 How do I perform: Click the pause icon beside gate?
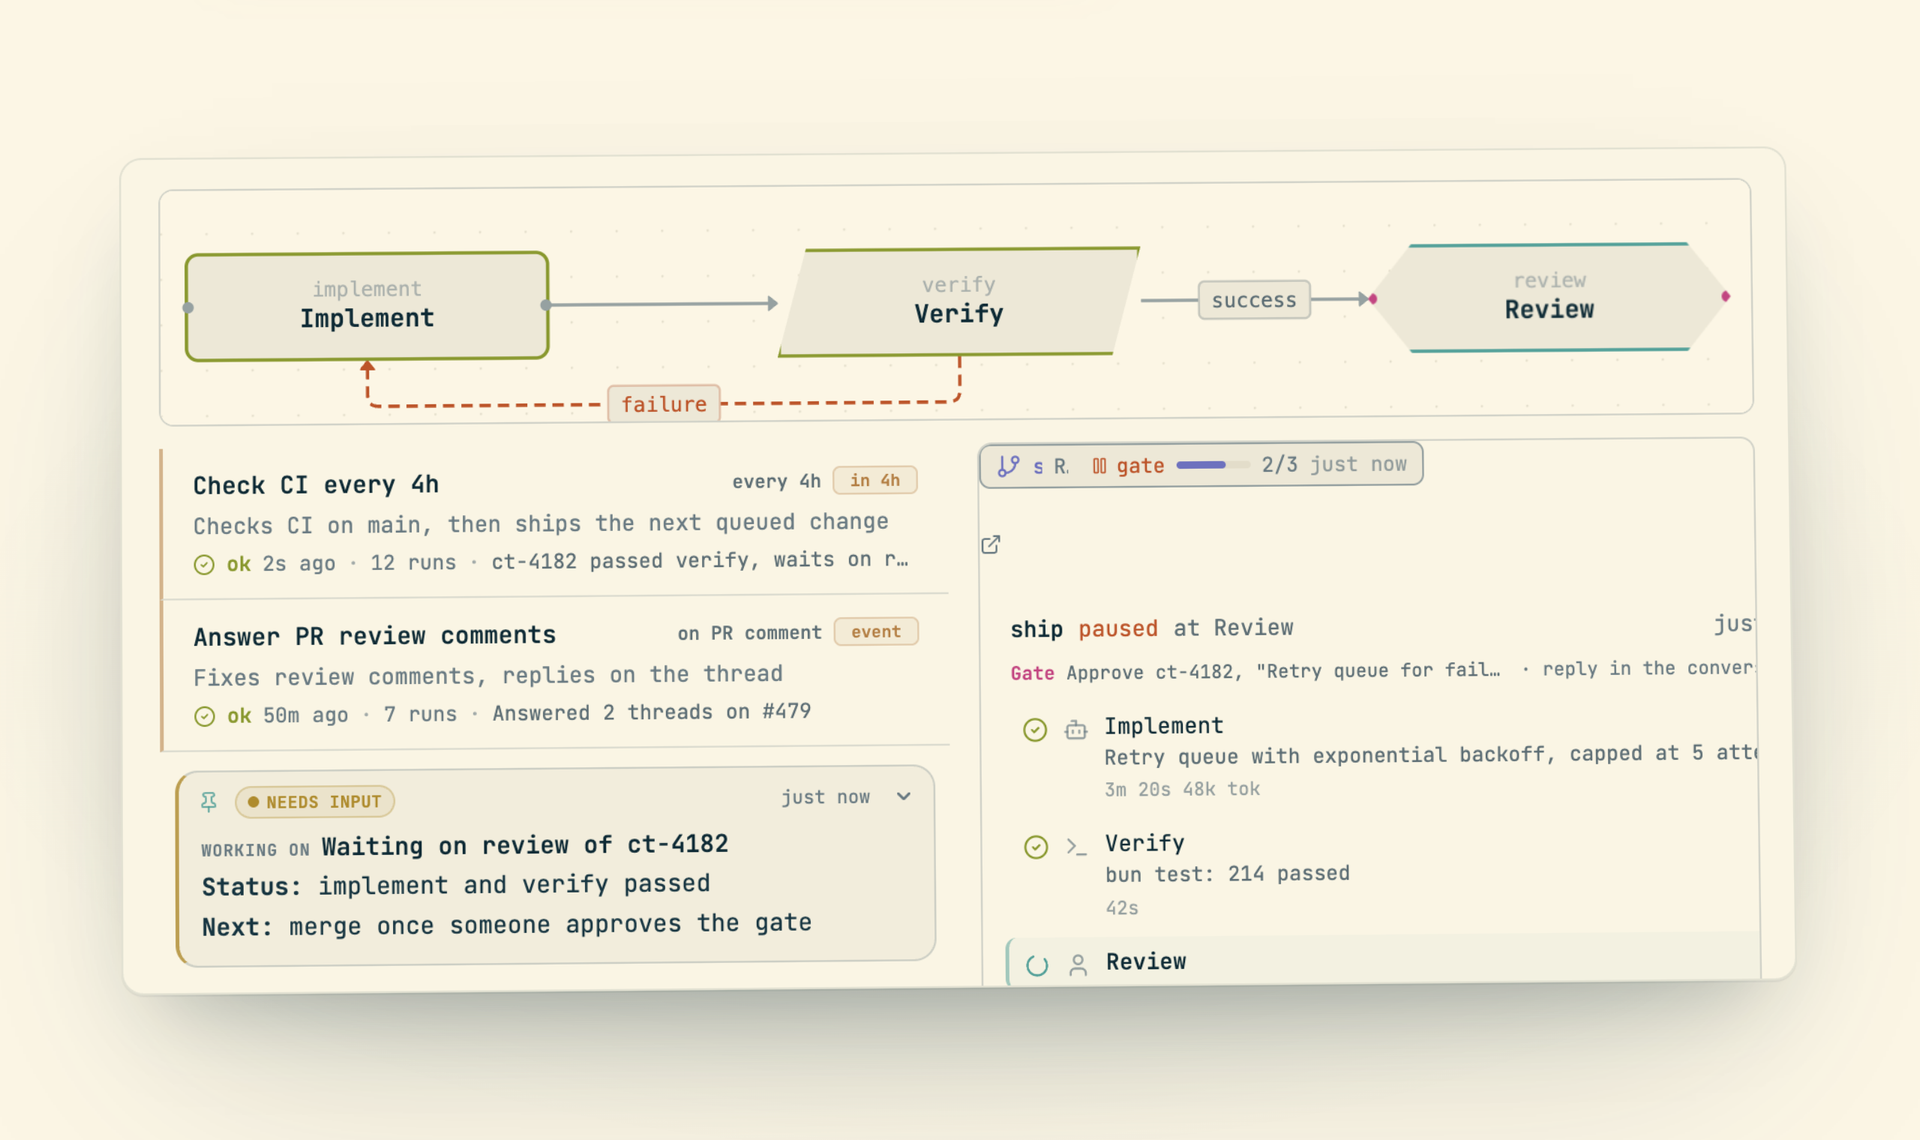[1099, 466]
